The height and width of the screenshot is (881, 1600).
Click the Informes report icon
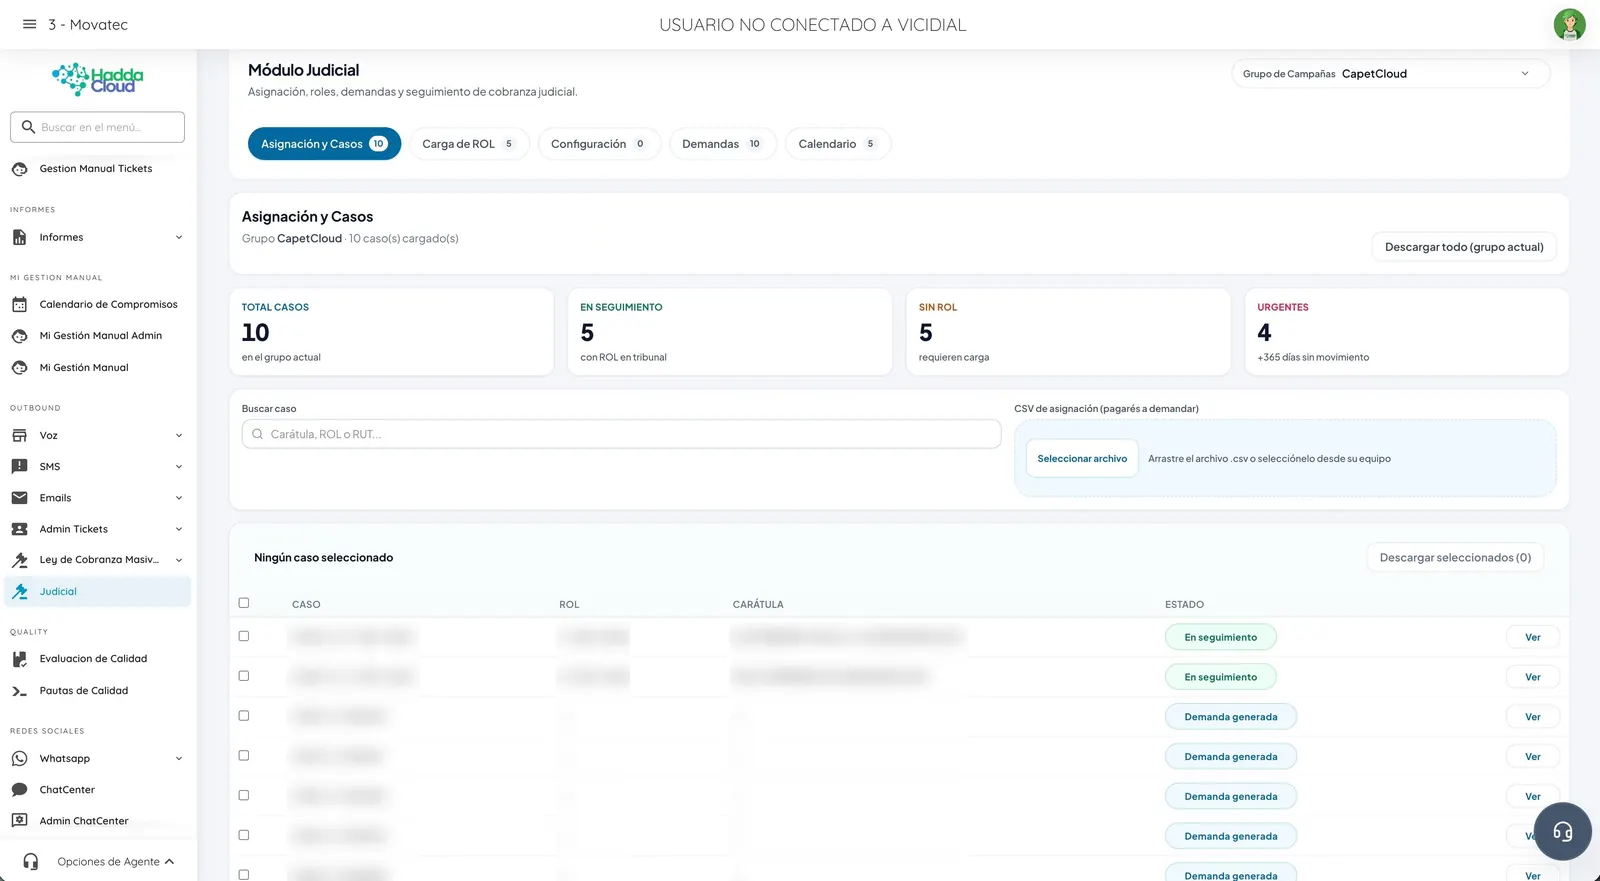pos(19,237)
